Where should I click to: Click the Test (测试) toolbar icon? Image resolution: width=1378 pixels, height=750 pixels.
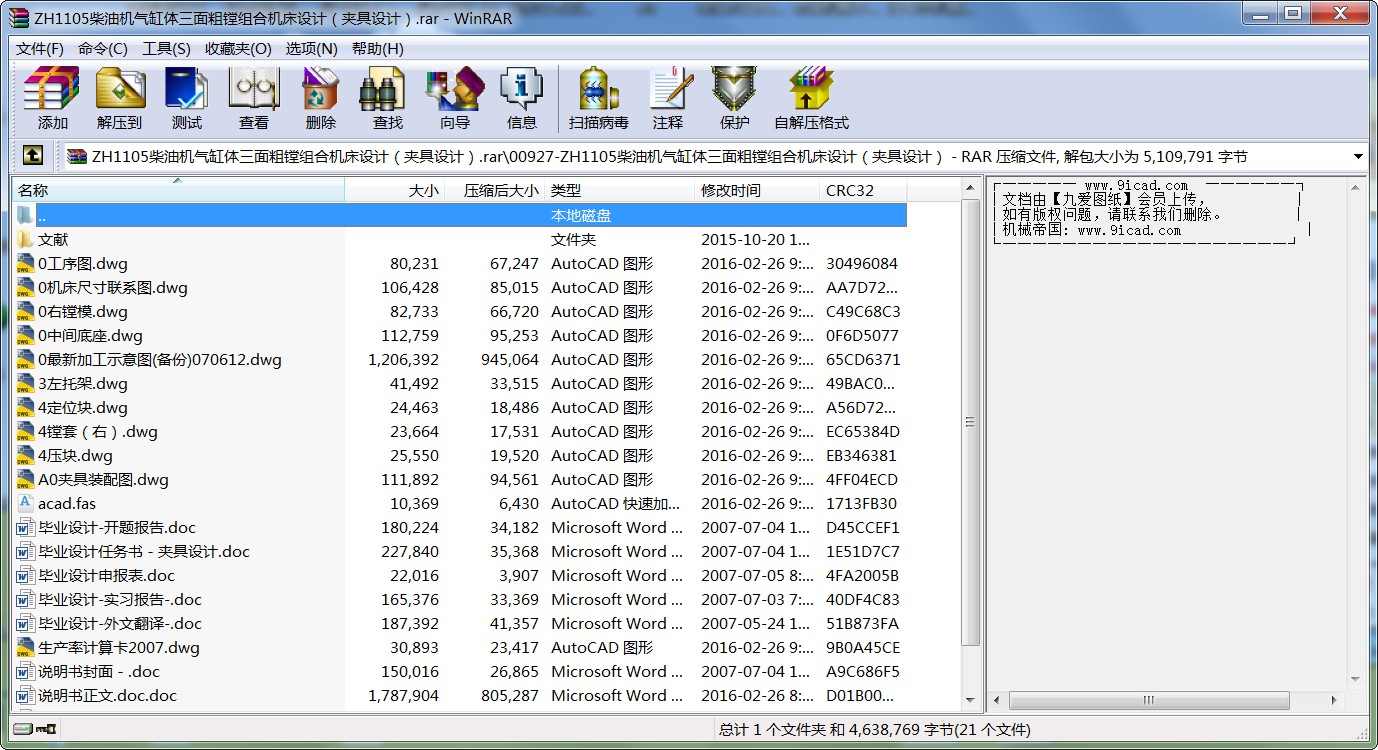186,99
